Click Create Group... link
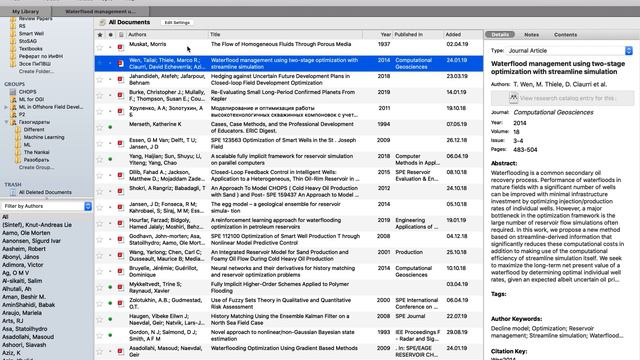This screenshot has width=640, height=360. [37, 167]
